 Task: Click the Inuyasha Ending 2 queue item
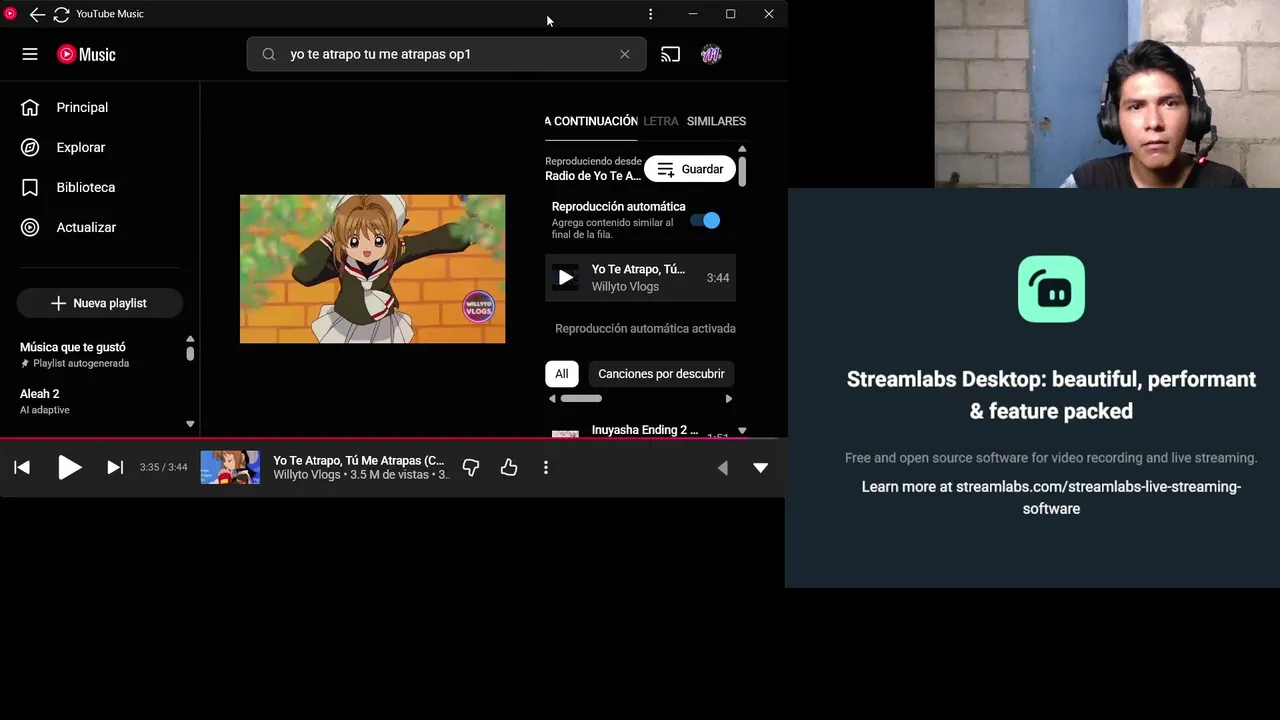[x=640, y=431]
